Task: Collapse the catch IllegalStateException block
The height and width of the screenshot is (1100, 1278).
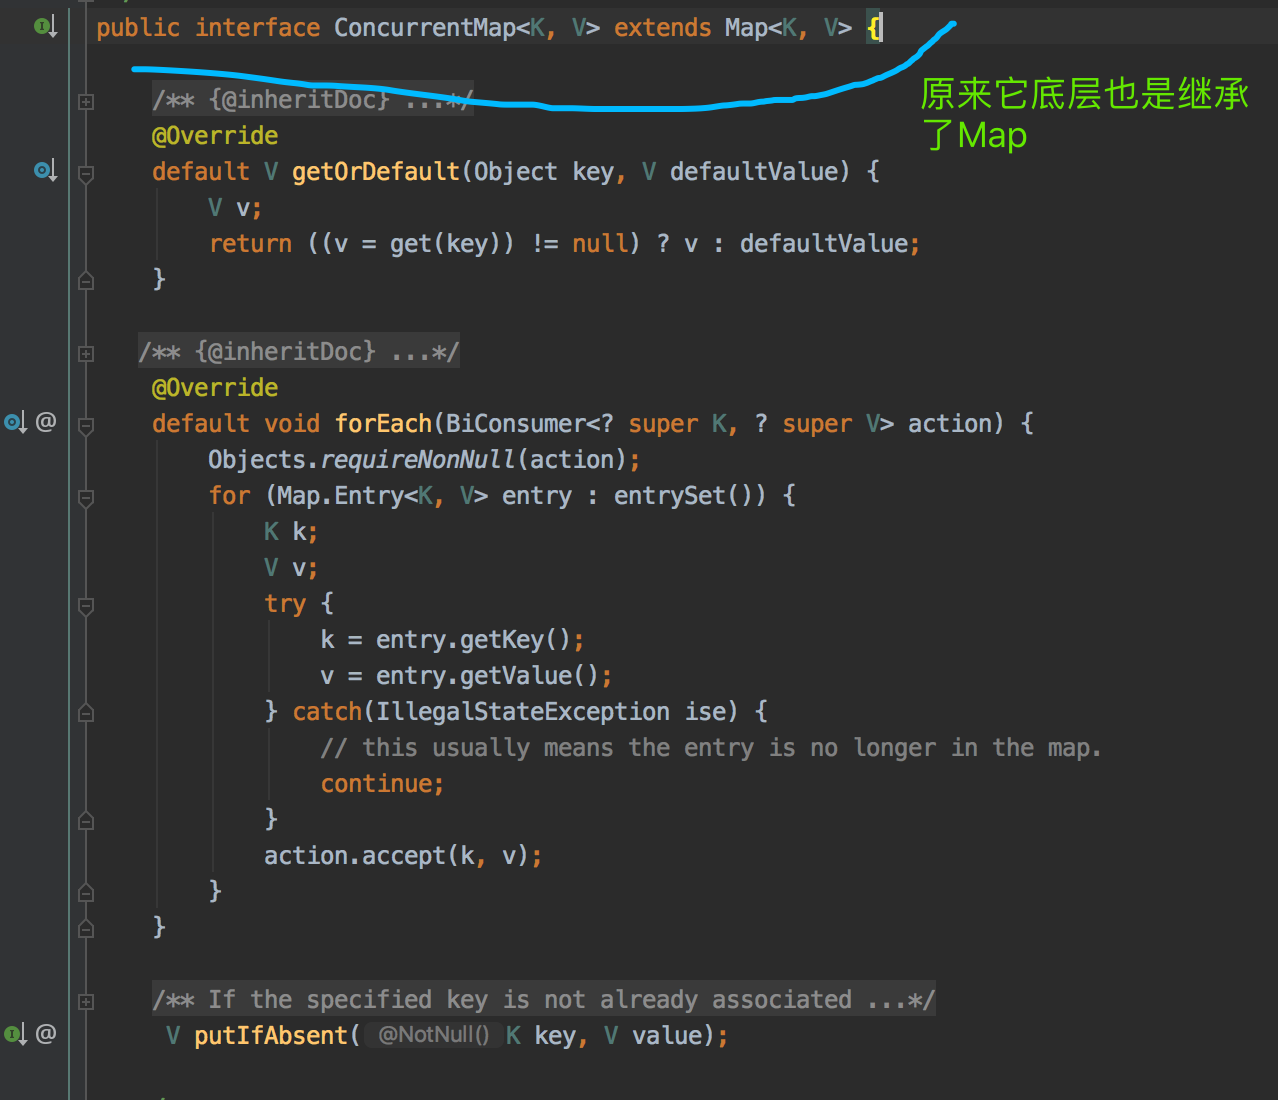Action: point(86,713)
